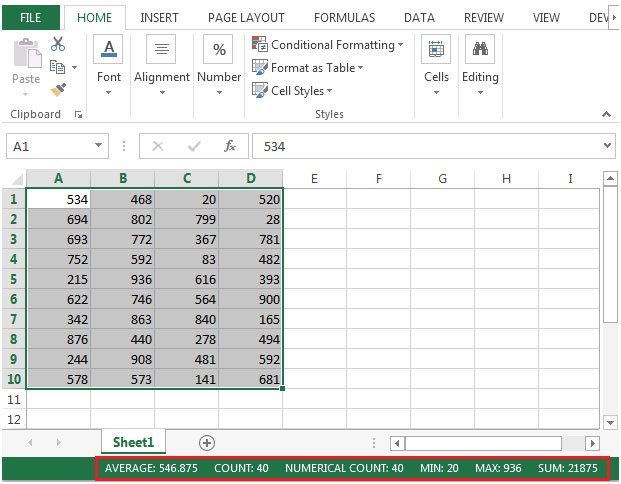621x484 pixels.
Task: Open the Cell Styles menu
Action: (x=292, y=91)
